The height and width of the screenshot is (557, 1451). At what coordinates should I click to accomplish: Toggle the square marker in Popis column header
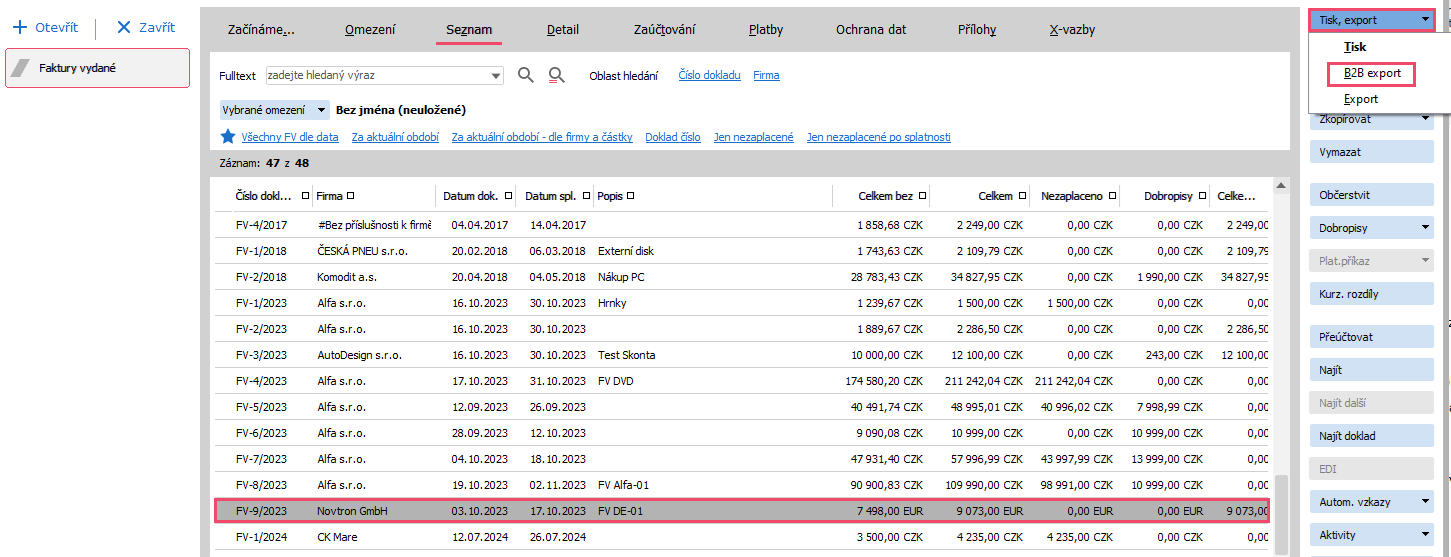coord(631,196)
